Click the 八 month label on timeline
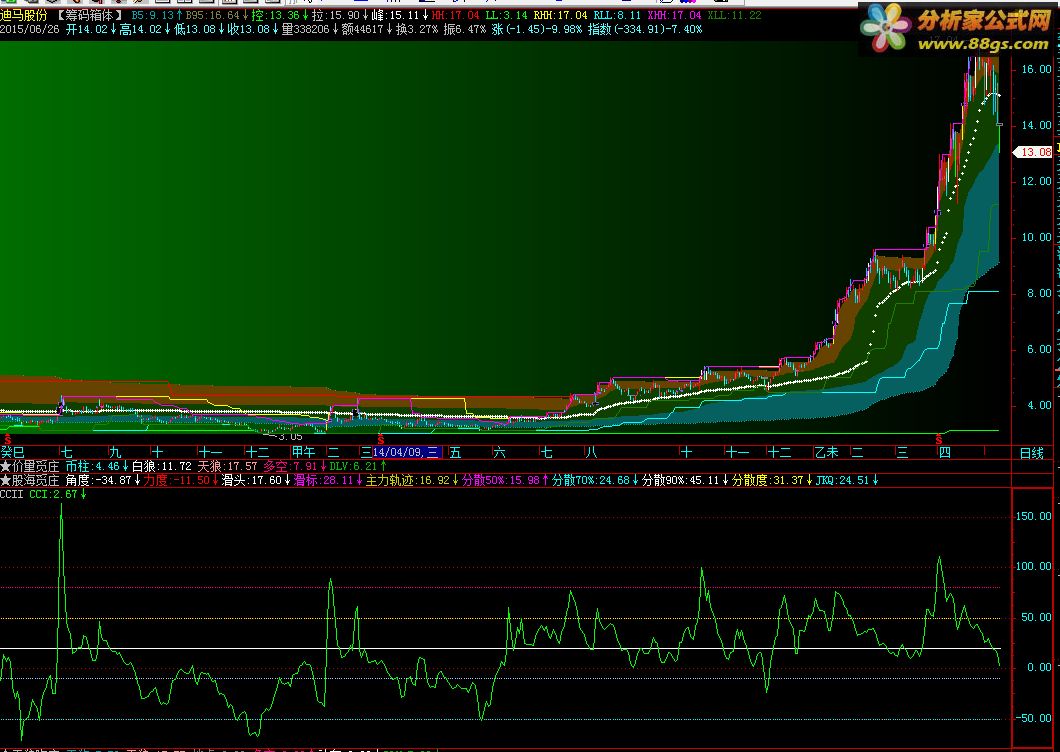The height and width of the screenshot is (752, 1060). [592, 452]
